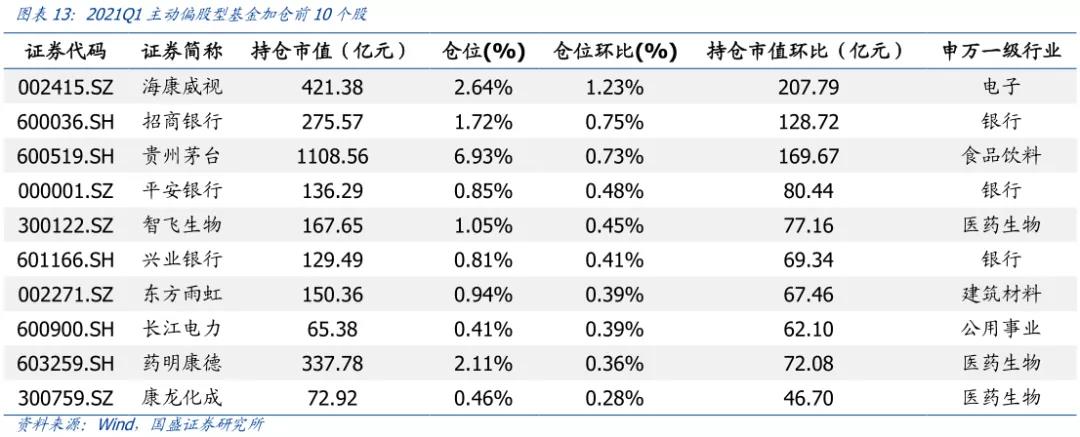
Task: Click the value 1108.56
Action: point(333,156)
